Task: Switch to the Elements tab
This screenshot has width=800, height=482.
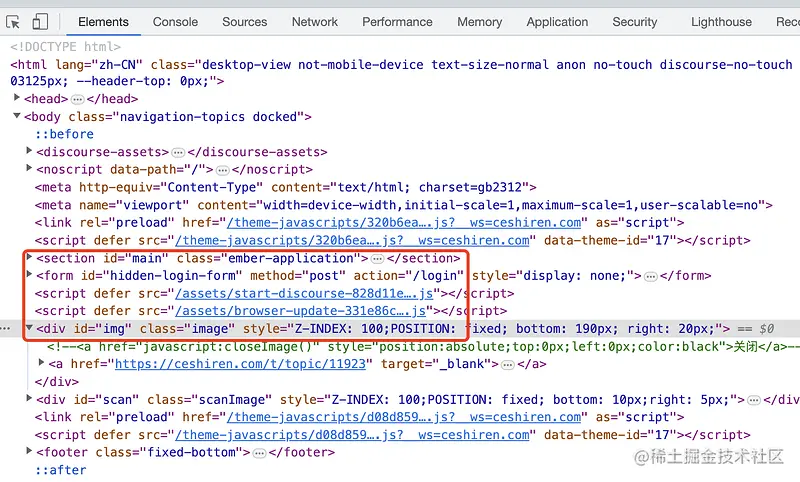Action: pos(103,22)
